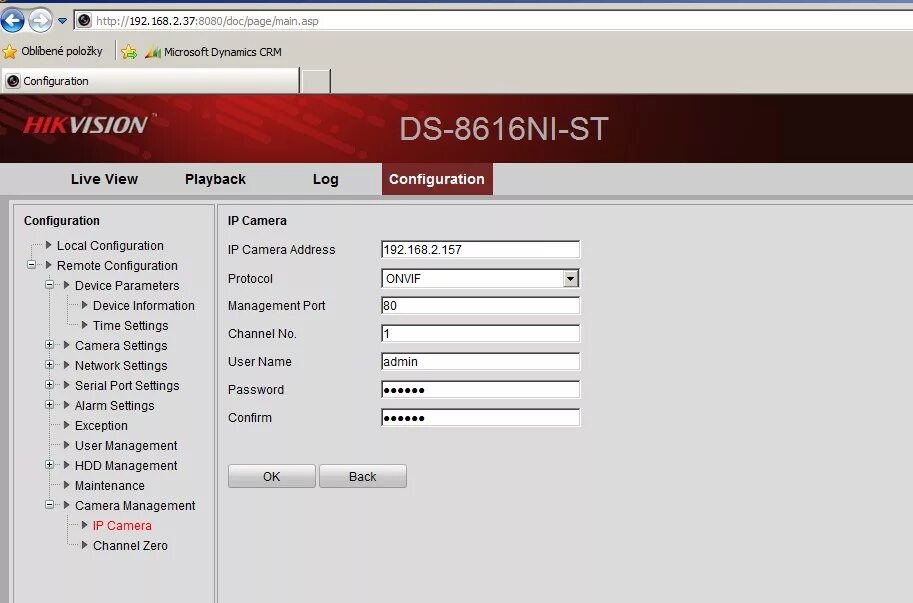Click the Password field
Image resolution: width=913 pixels, height=603 pixels.
480,389
